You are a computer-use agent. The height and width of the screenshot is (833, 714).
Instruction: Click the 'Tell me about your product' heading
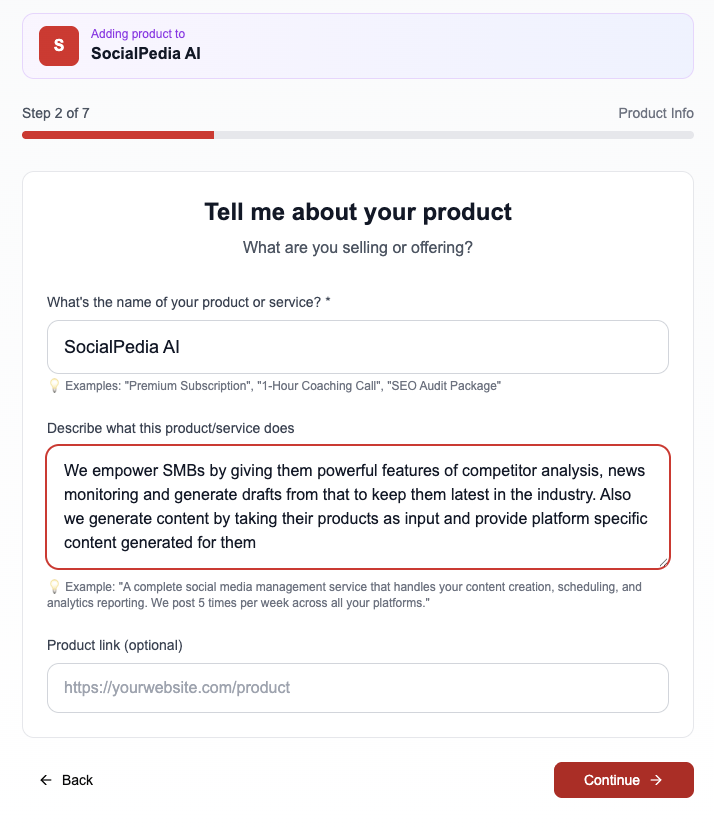tap(357, 212)
